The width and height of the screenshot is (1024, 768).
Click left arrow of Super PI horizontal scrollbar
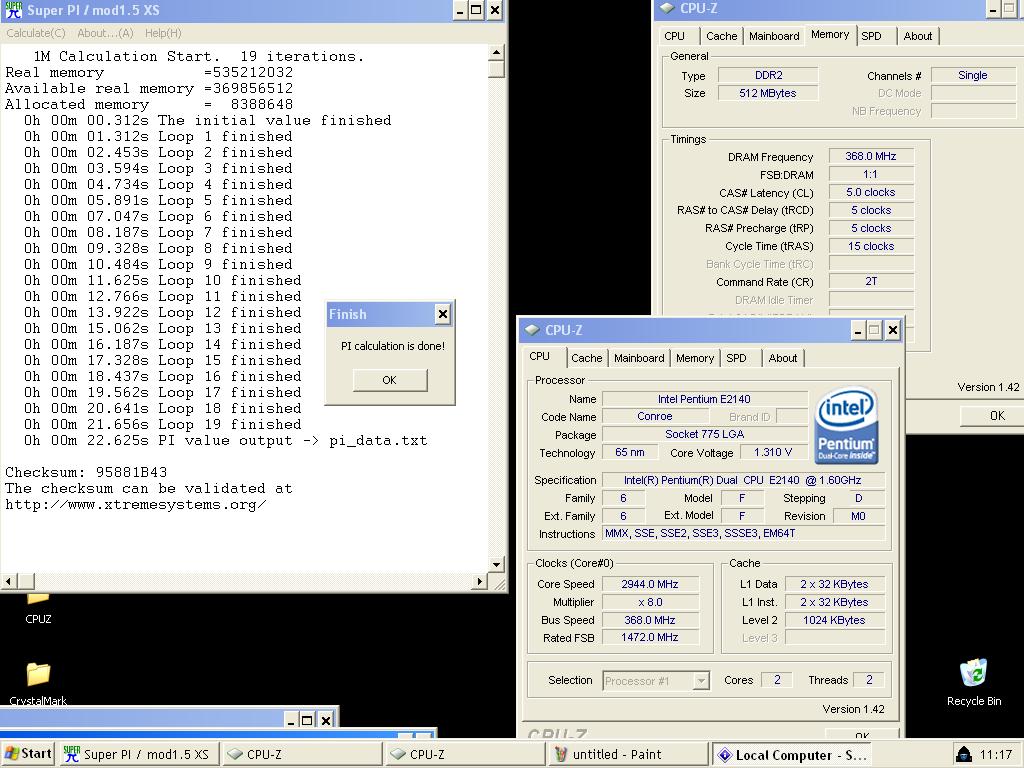point(8,581)
